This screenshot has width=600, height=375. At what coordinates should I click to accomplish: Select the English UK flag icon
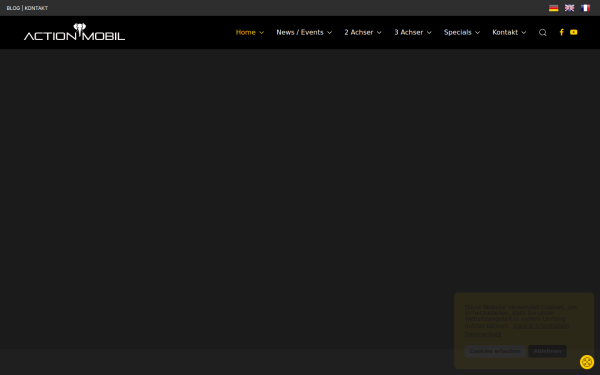point(569,8)
